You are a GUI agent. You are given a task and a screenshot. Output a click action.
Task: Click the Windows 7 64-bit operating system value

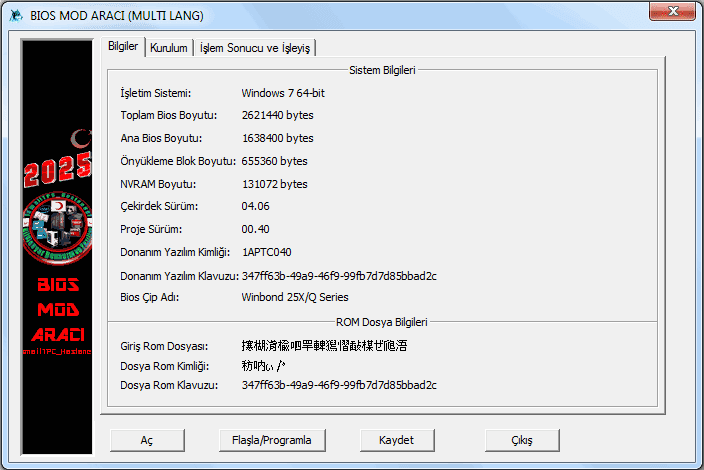click(283, 93)
